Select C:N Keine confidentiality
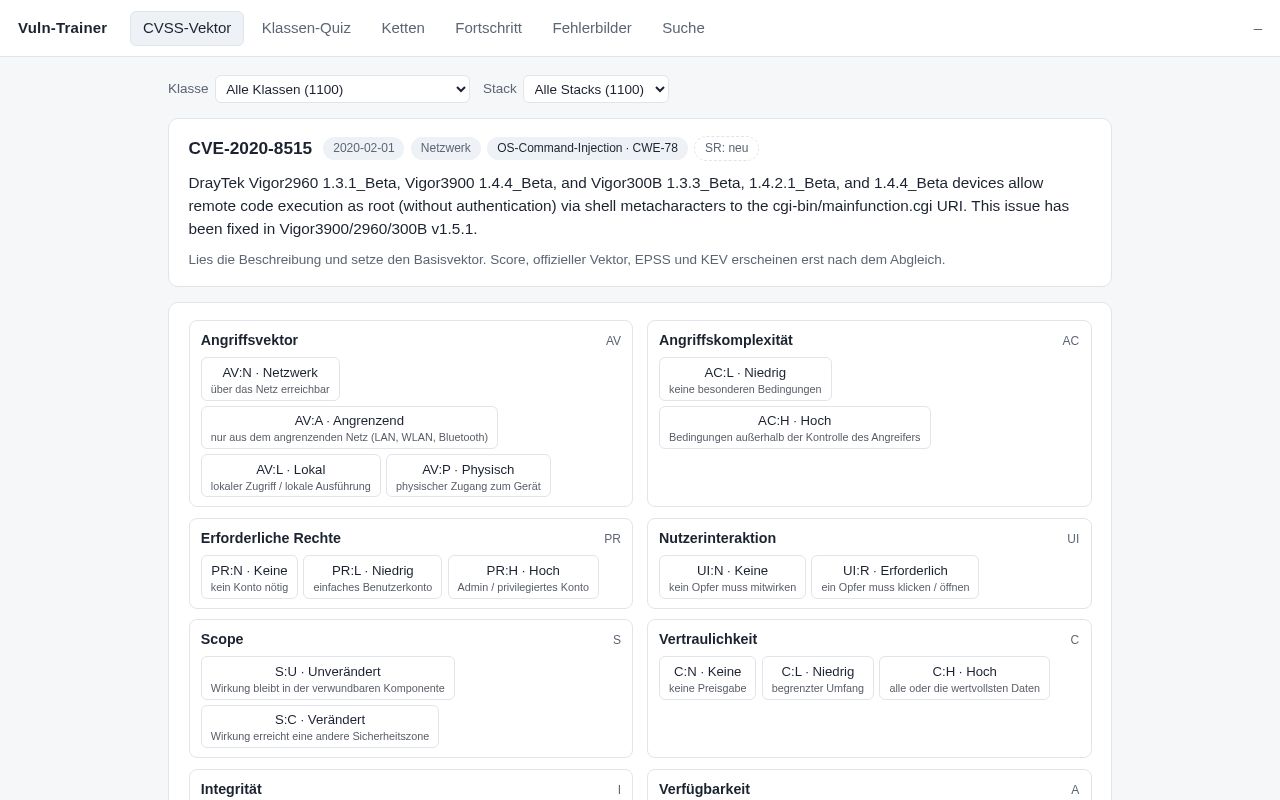Screen dimensions: 1280x800 (x=707, y=678)
